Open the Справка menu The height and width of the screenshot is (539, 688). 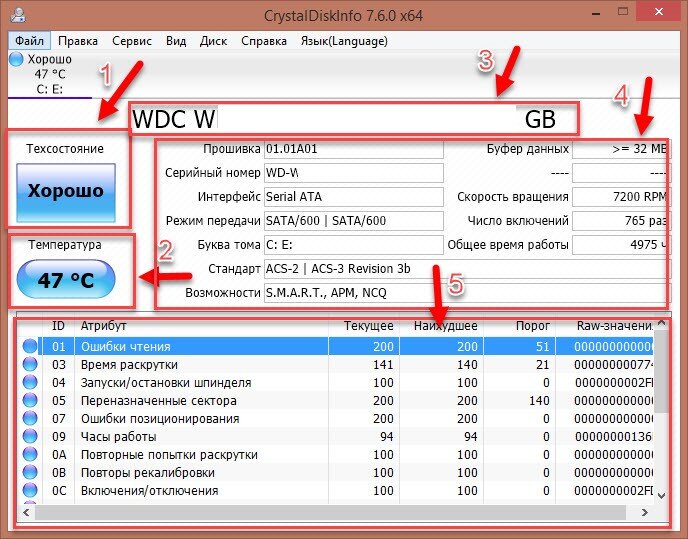coord(264,41)
